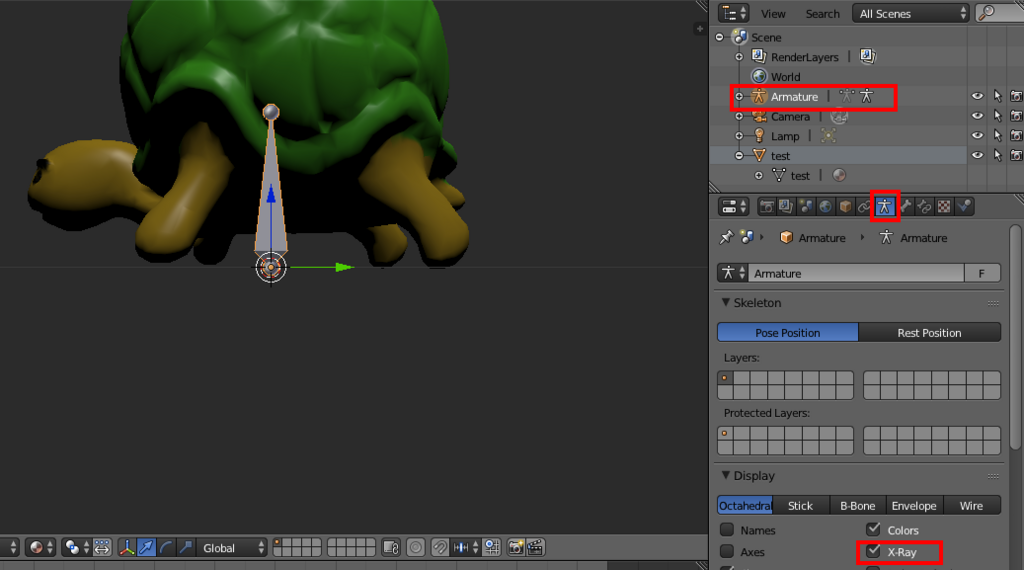Collapse the Display panel
Screen dimensions: 1024x570
pyautogui.click(x=726, y=475)
